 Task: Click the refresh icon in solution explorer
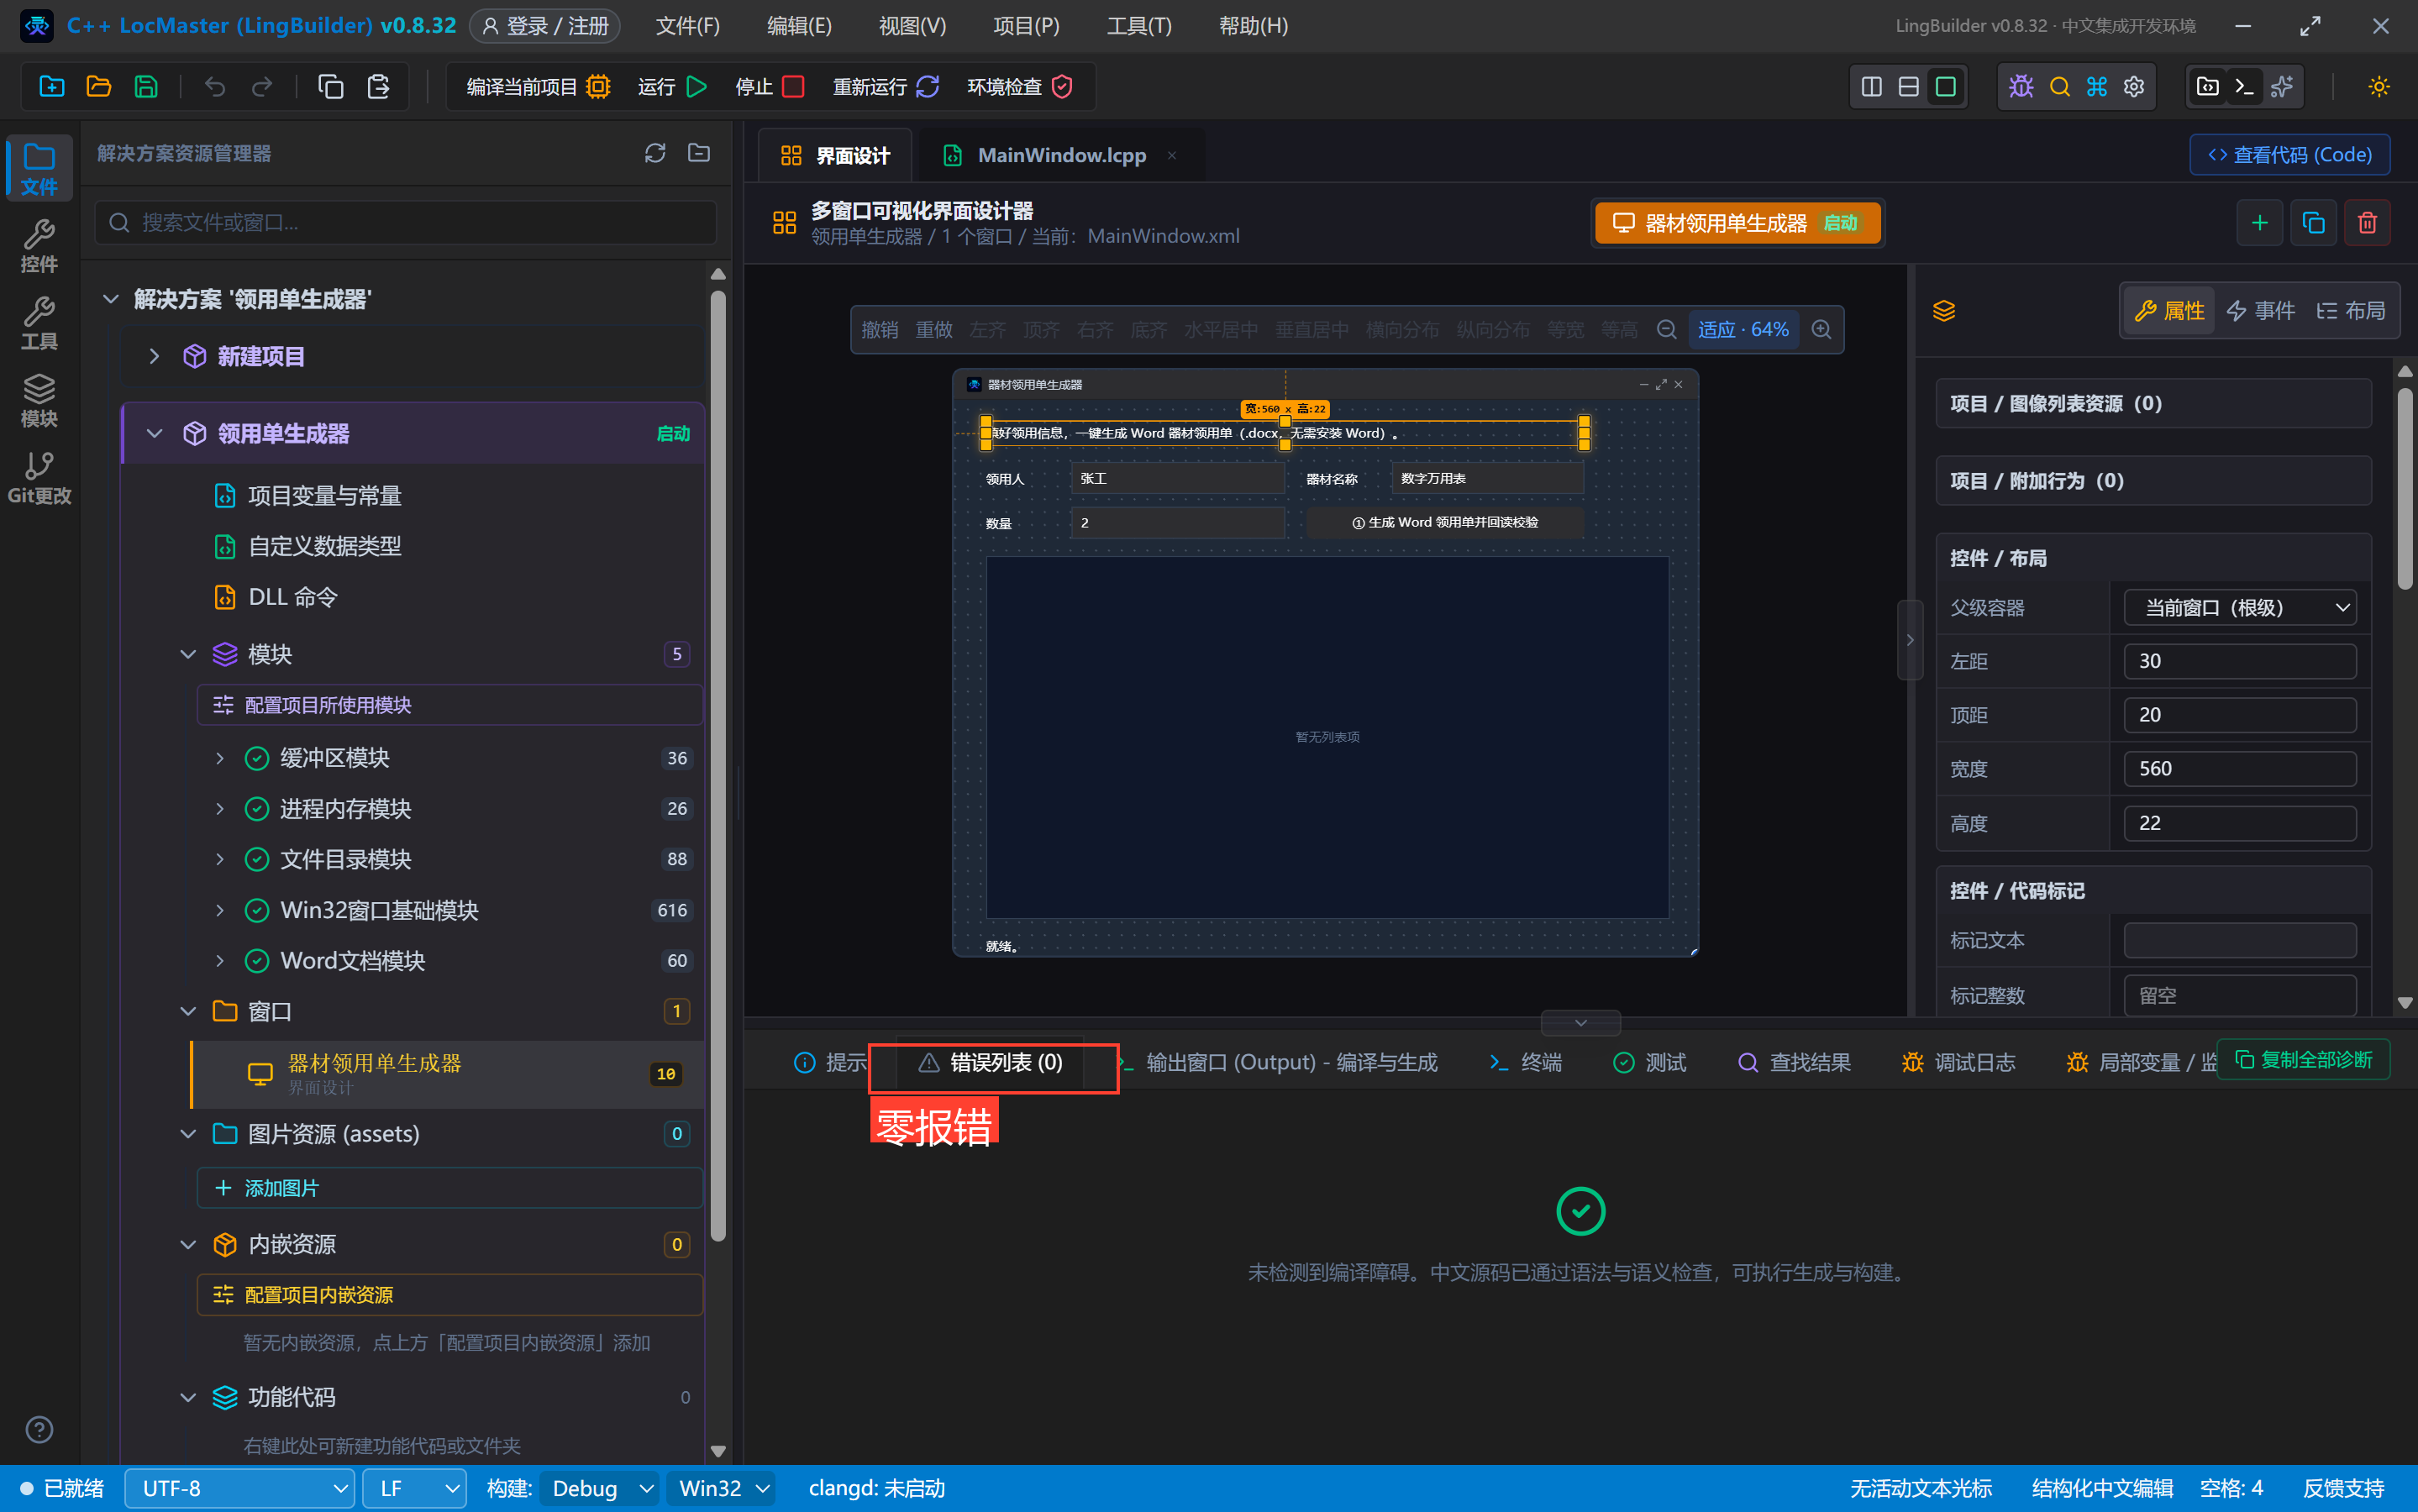655,153
